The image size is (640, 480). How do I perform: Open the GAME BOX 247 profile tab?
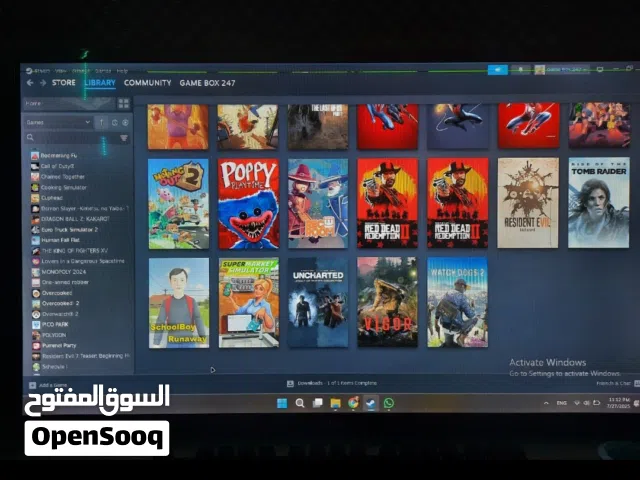207,83
